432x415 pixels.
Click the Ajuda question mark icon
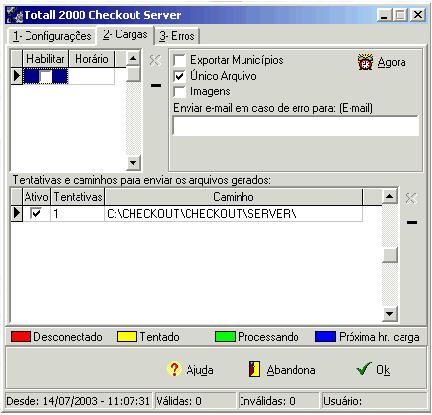click(174, 369)
